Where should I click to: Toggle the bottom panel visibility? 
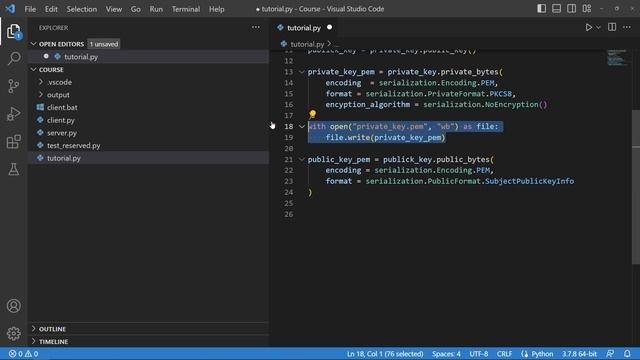pos(556,9)
